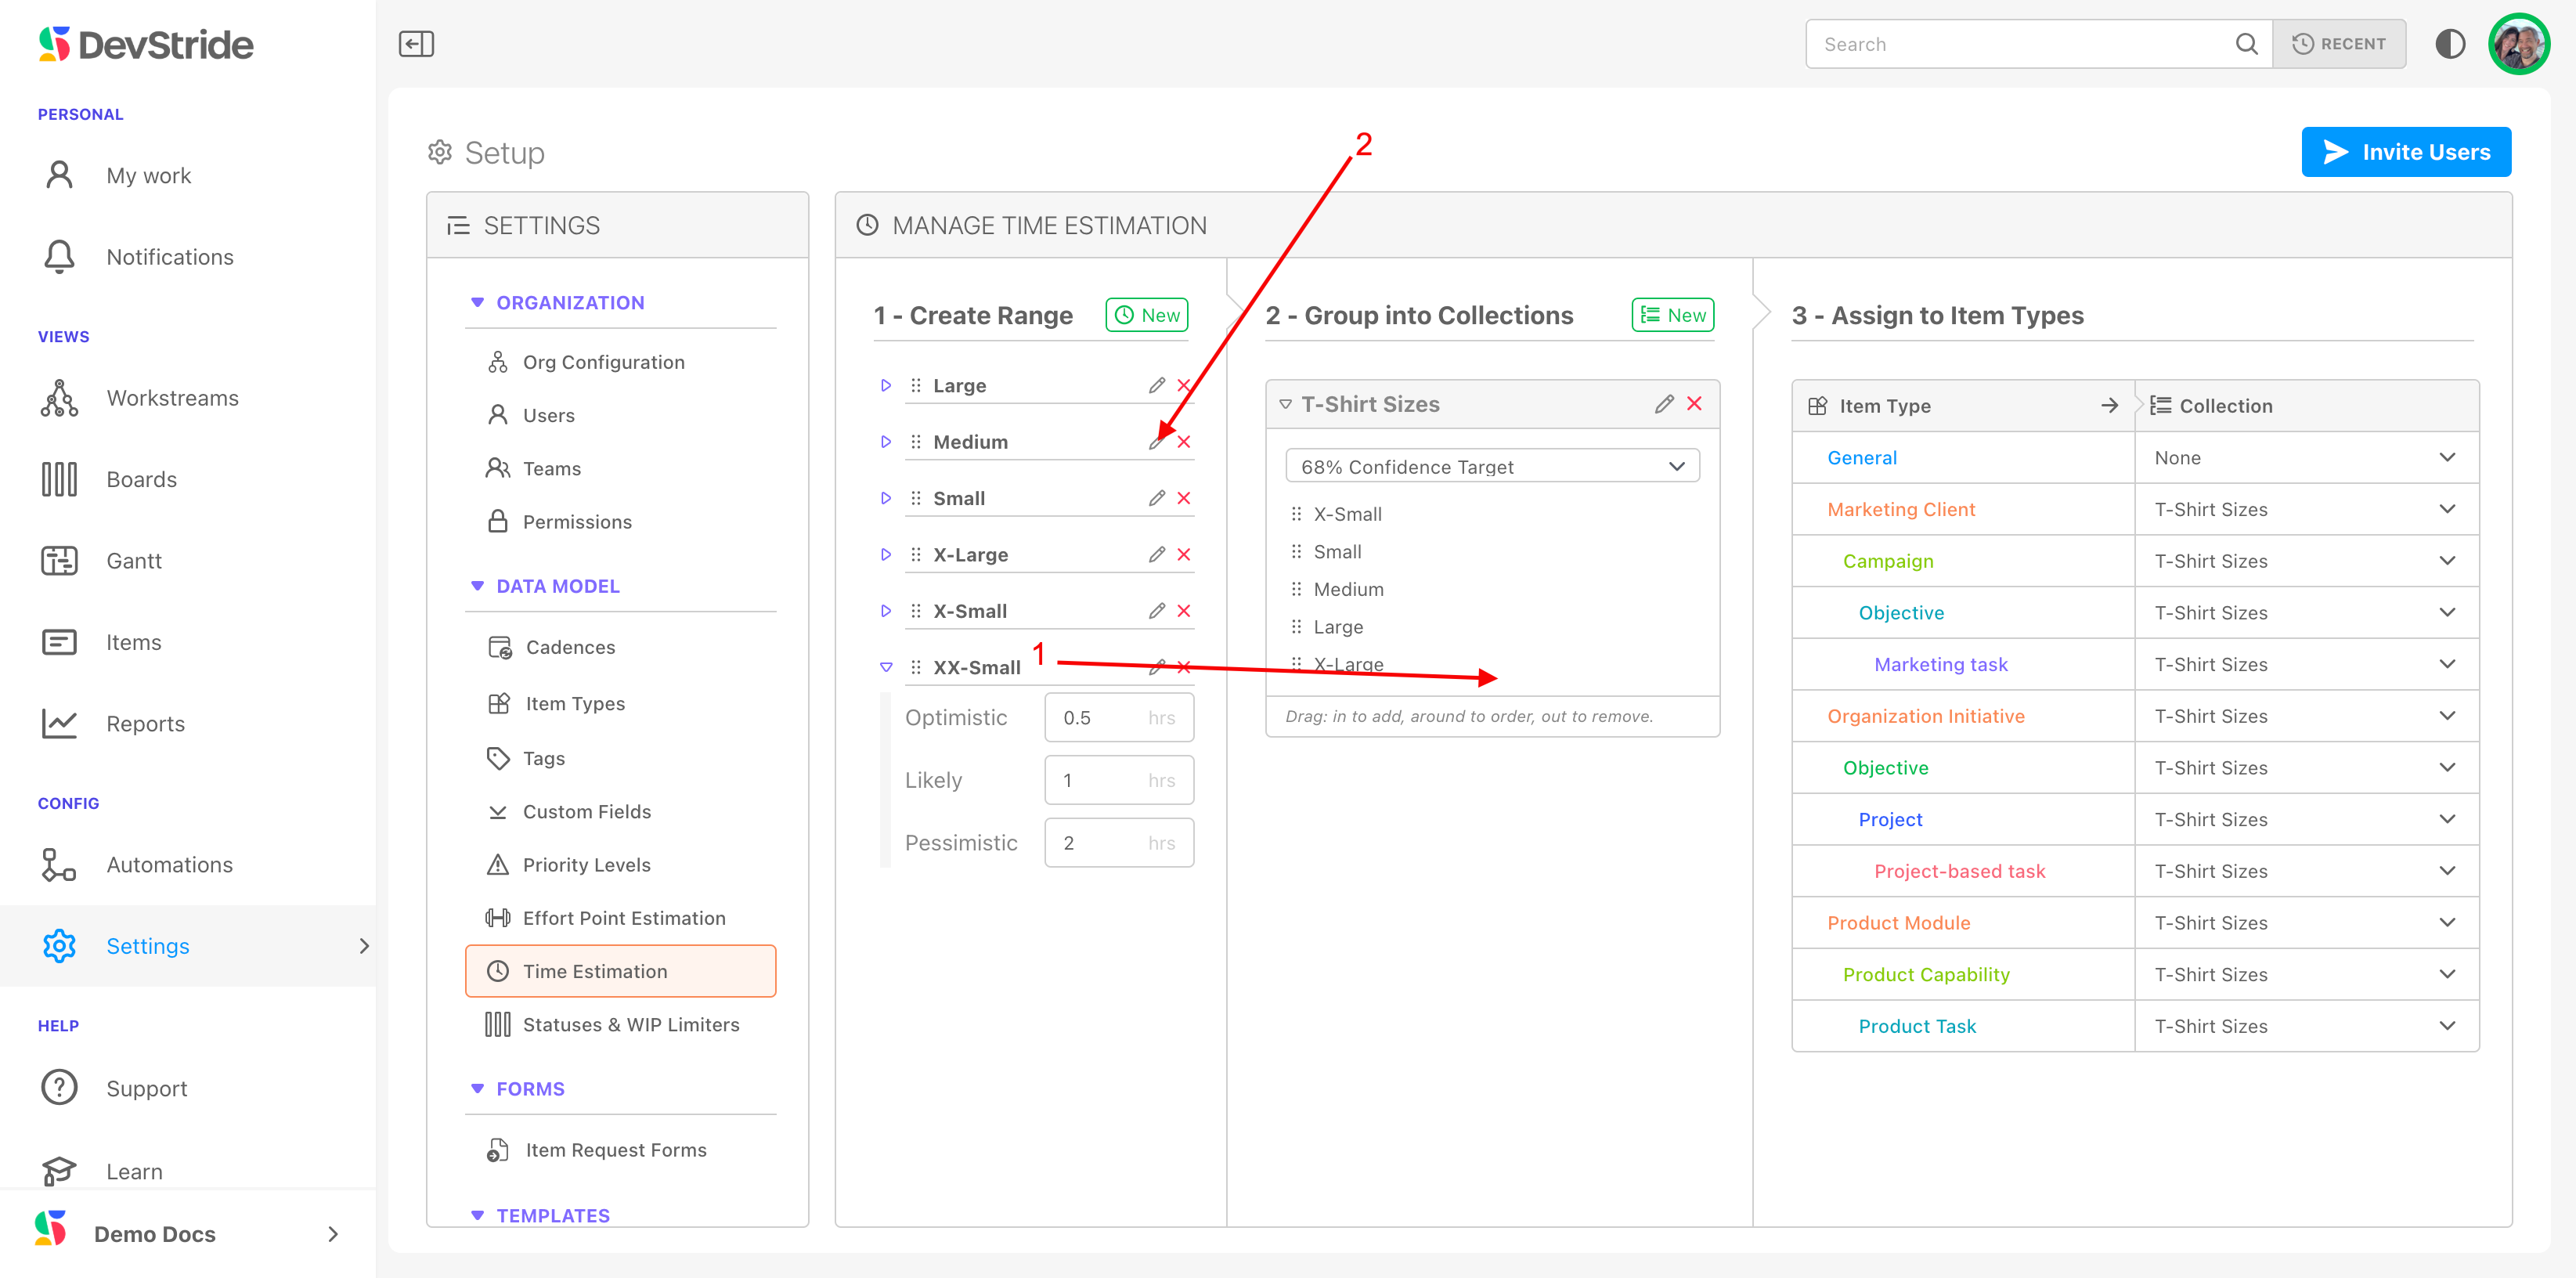
Task: Open user profile avatar
Action: [2518, 44]
